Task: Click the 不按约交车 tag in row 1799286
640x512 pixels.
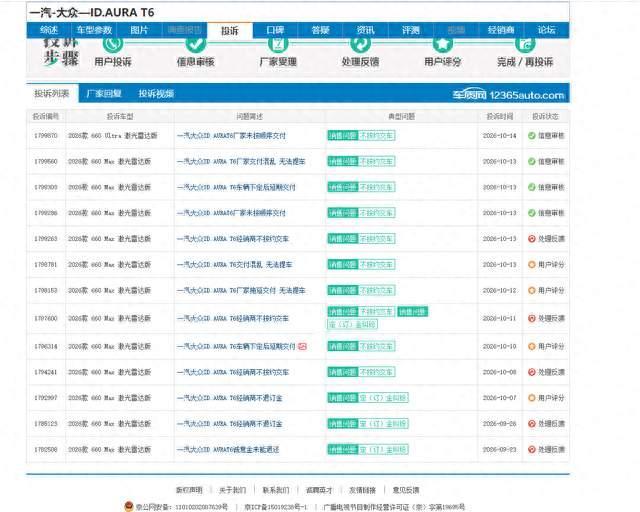Action: (x=376, y=213)
